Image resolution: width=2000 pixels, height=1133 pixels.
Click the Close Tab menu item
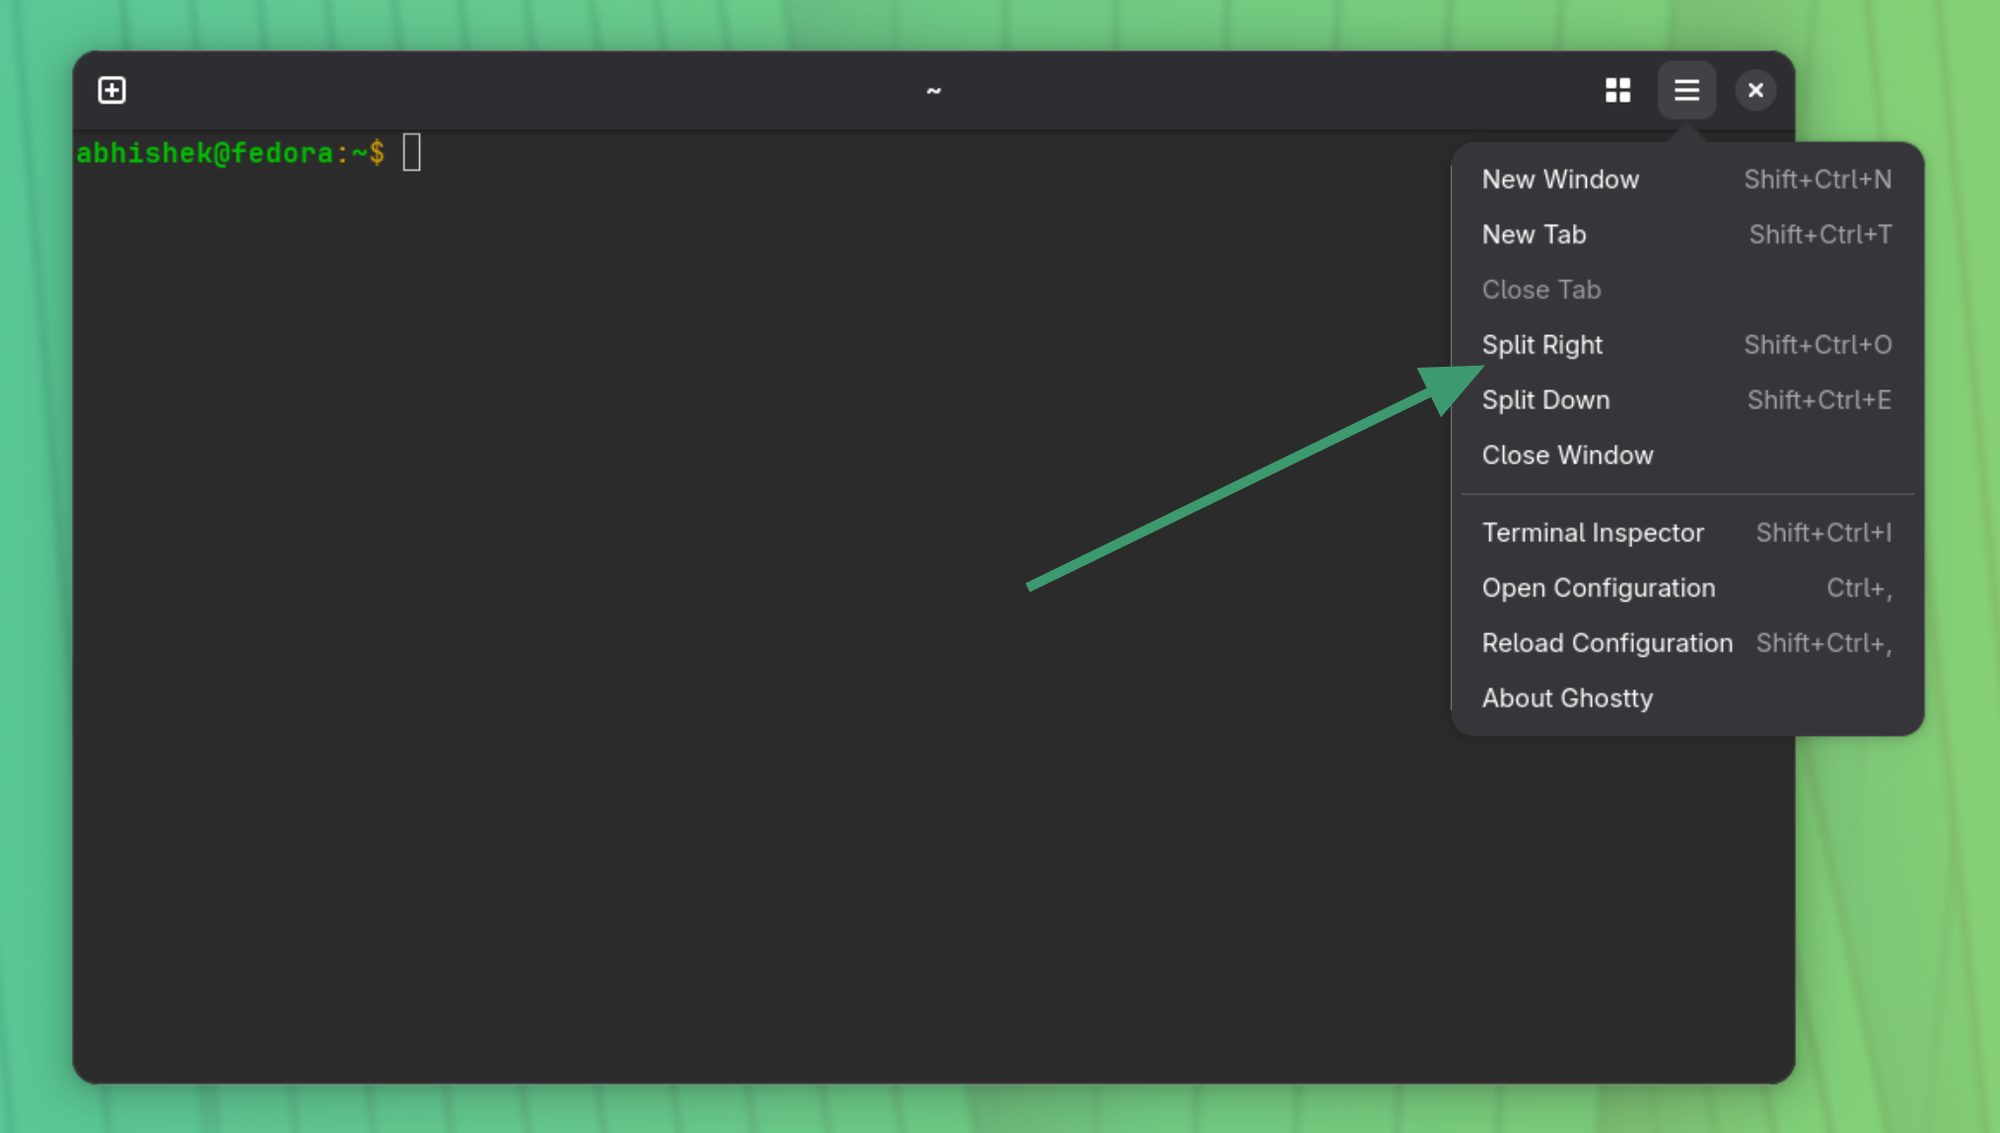click(x=1541, y=289)
